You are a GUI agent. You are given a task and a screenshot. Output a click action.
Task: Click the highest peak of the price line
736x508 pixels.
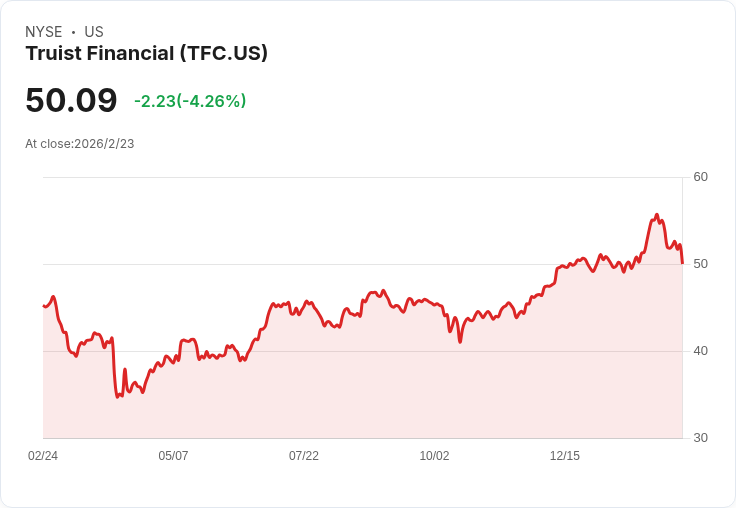point(656,214)
